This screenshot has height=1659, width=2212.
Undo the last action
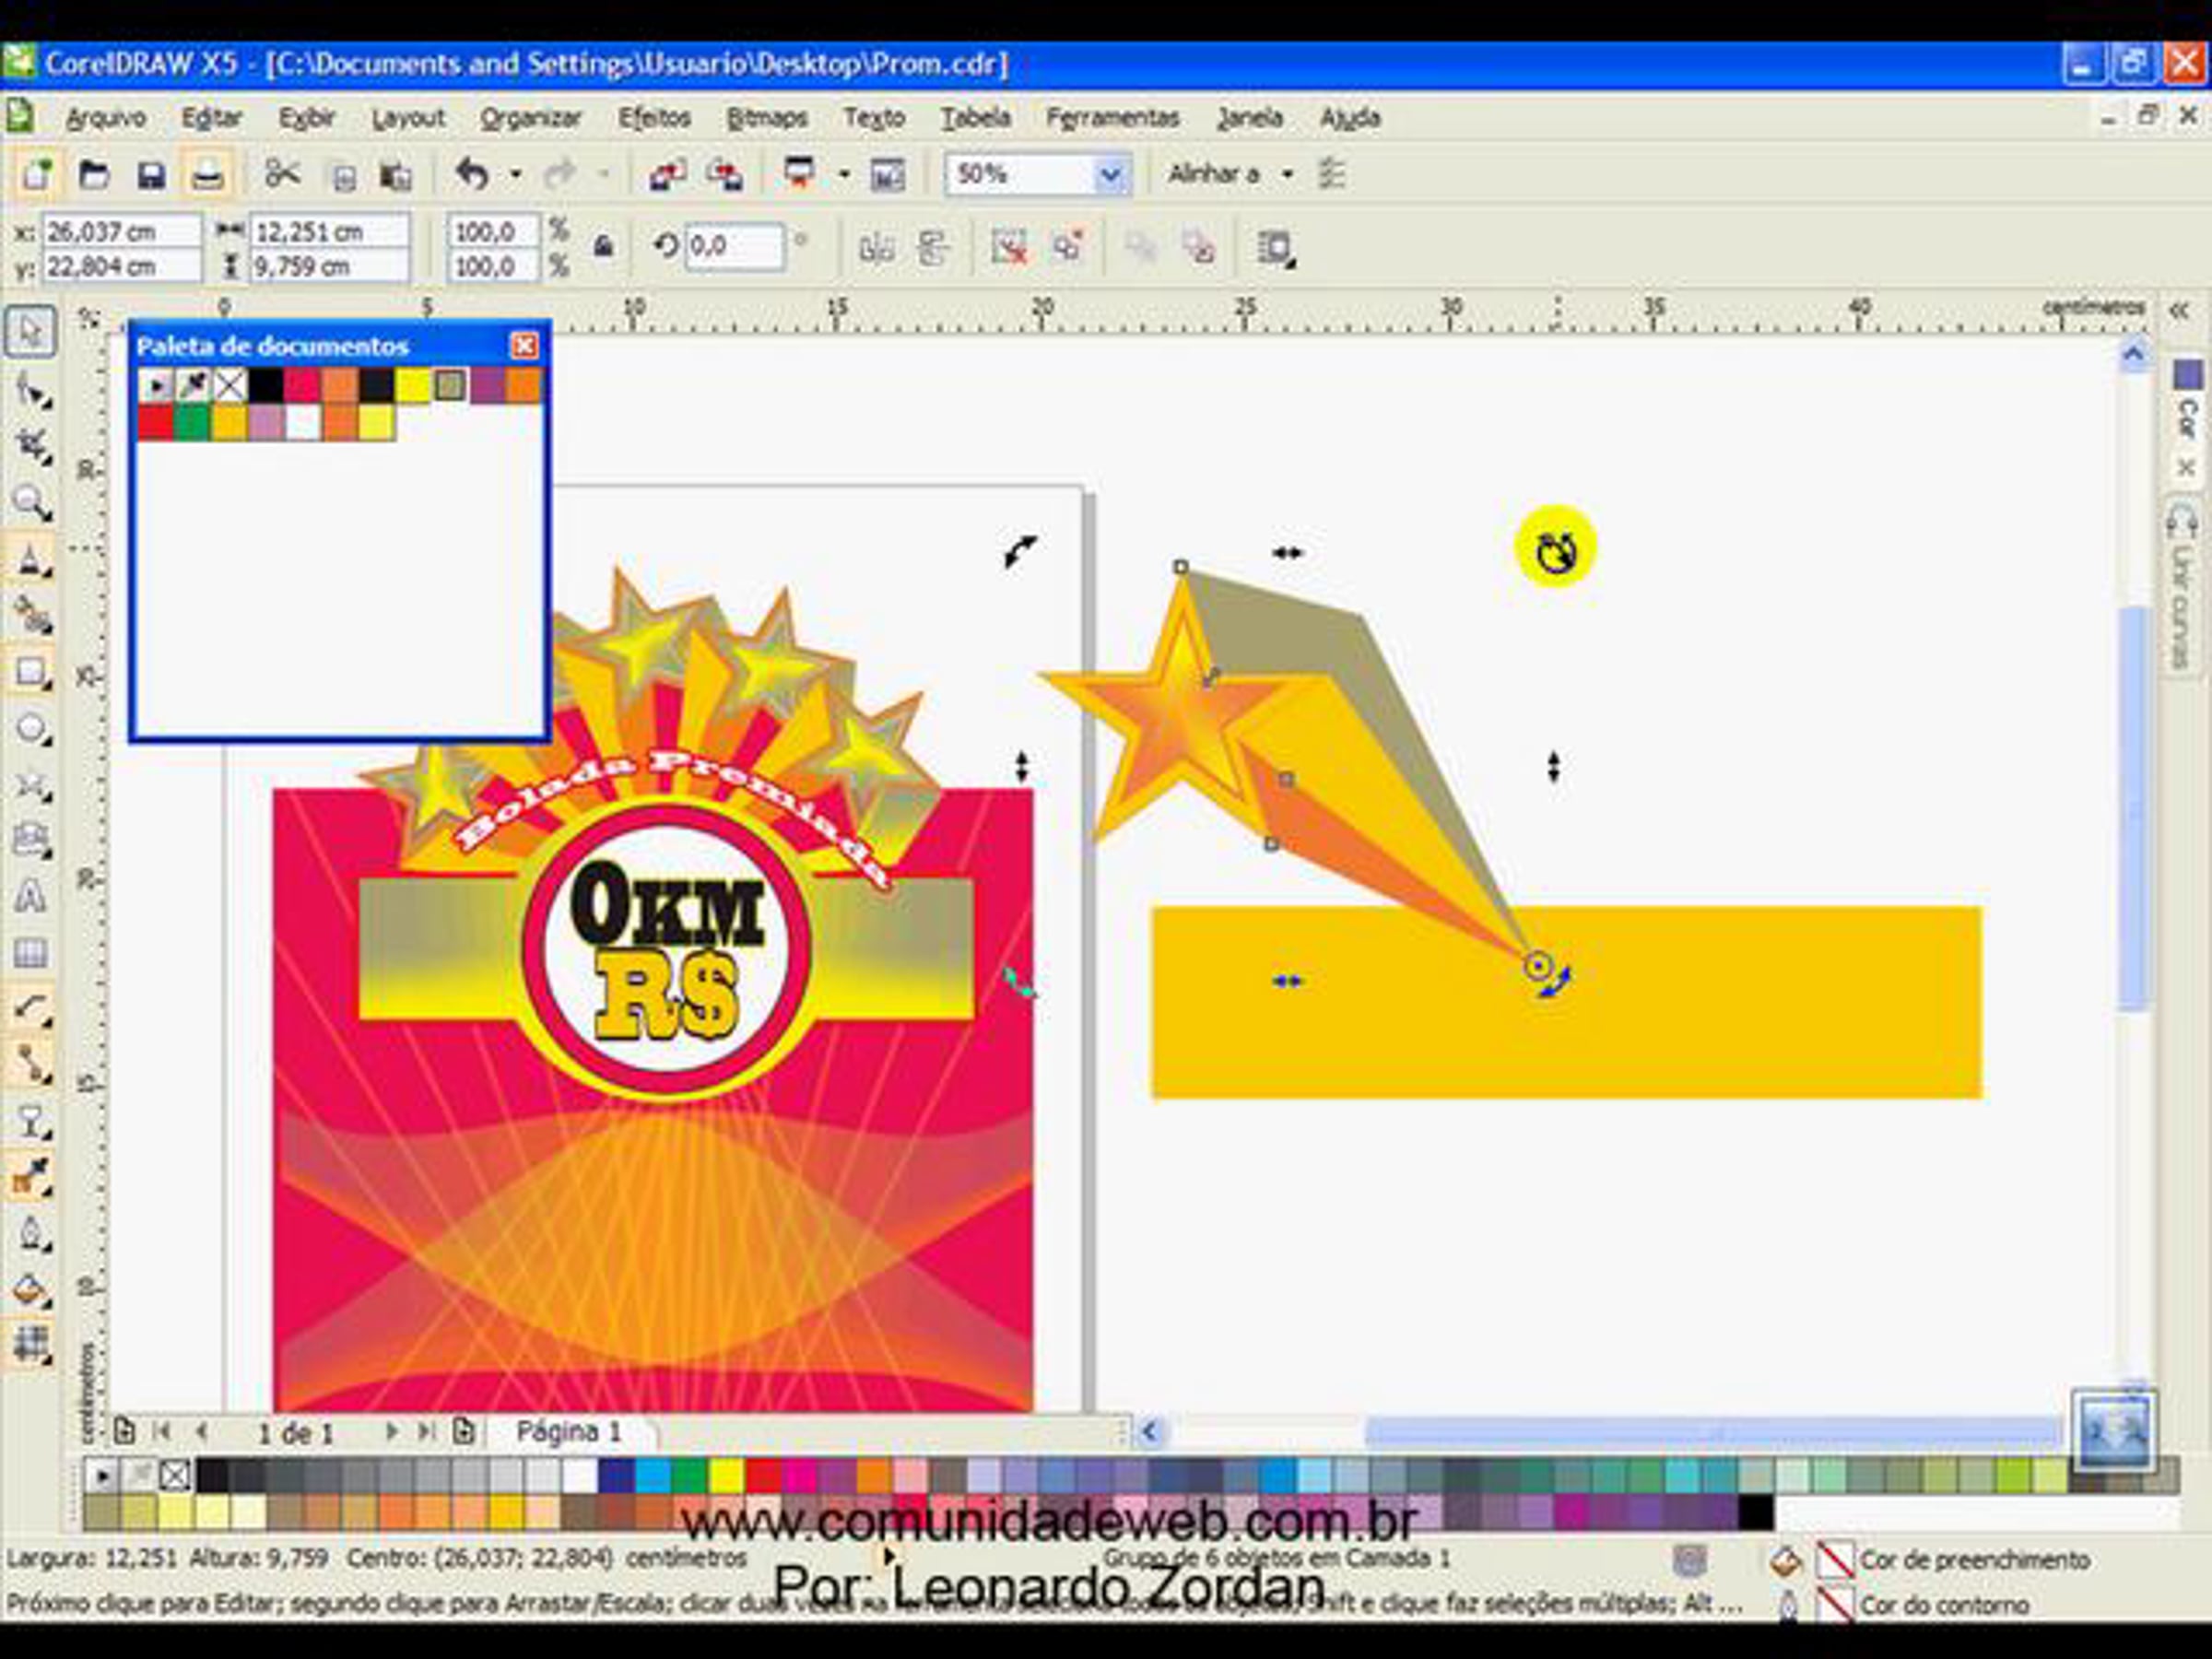[x=472, y=175]
